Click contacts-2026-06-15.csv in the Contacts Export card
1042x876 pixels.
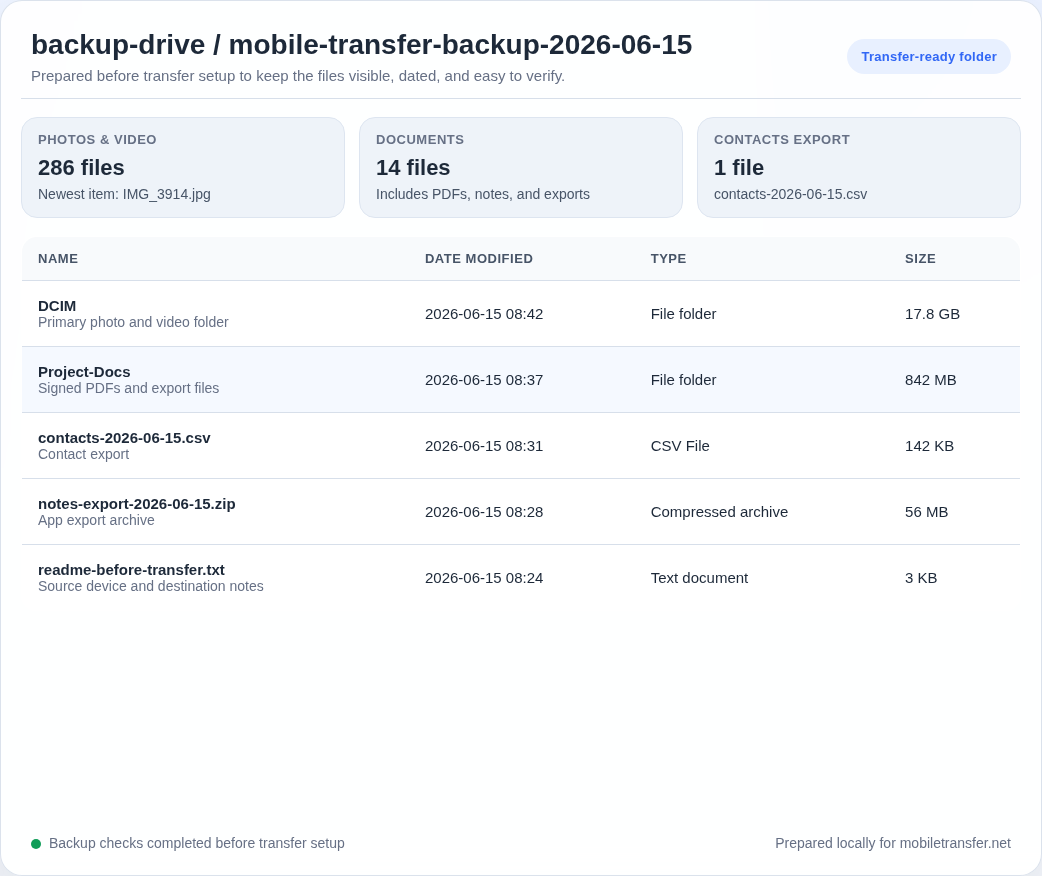(x=790, y=194)
